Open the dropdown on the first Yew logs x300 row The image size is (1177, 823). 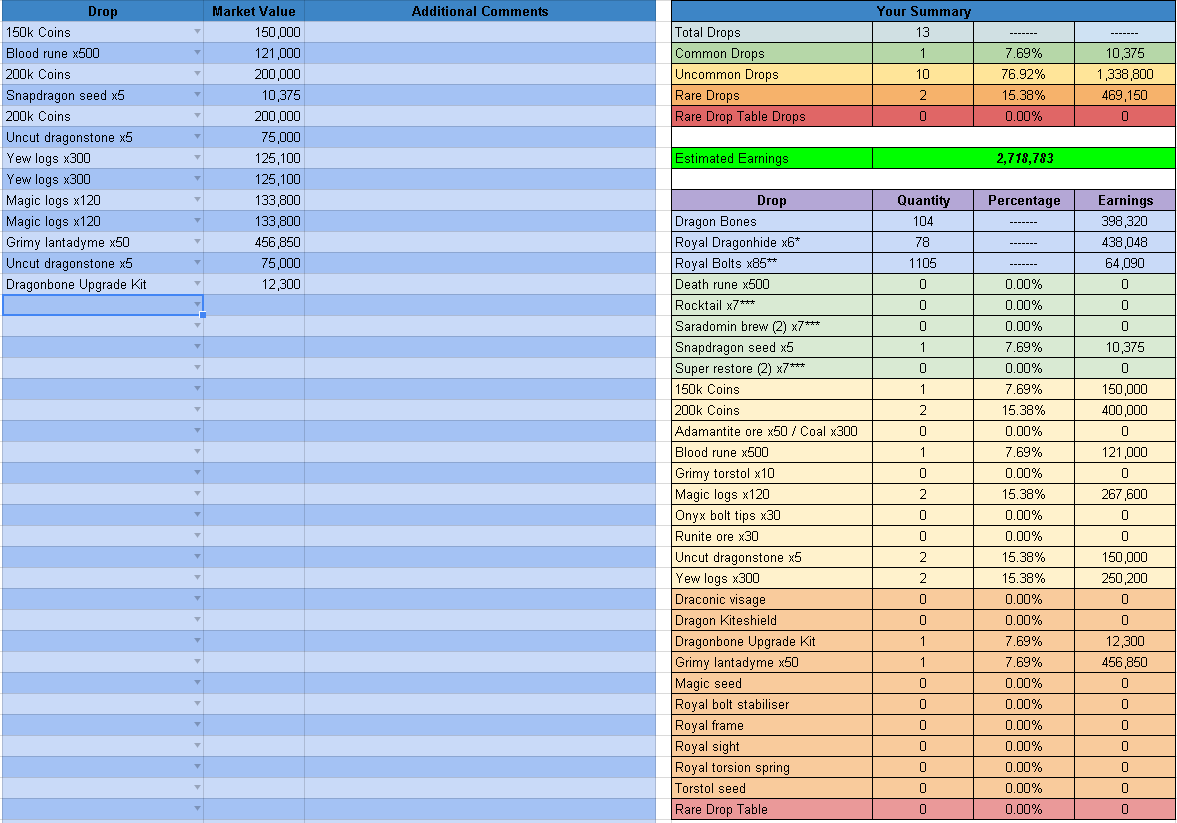click(197, 158)
